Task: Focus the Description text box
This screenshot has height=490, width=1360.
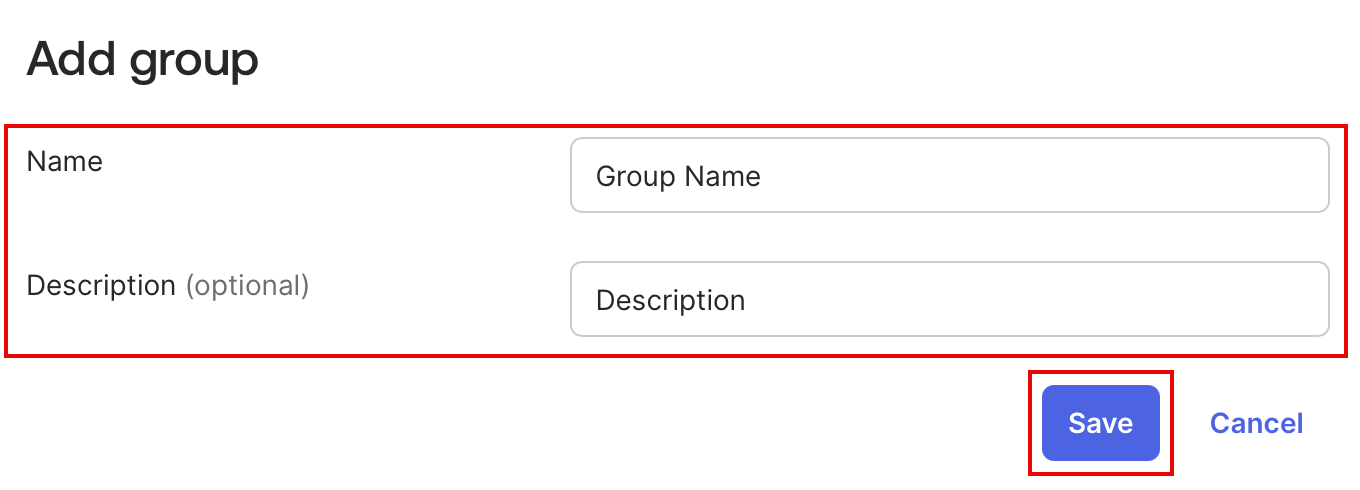Action: click(x=949, y=300)
